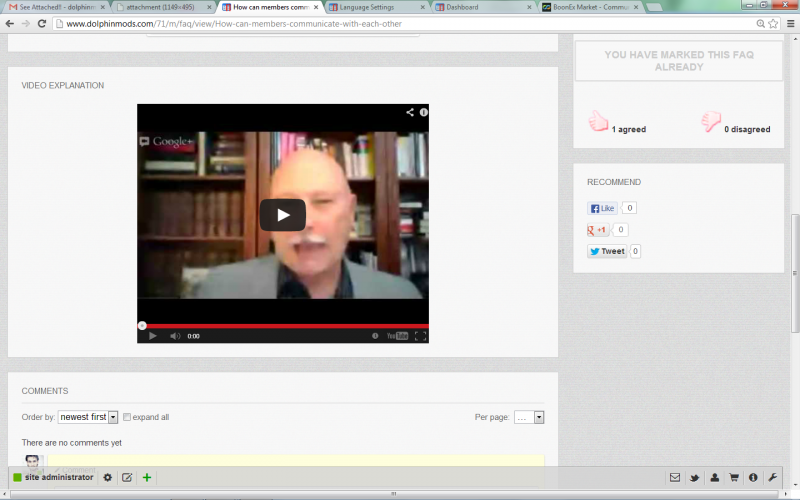The image size is (800, 500).
Task: Open video share icon
Action: click(x=410, y=112)
